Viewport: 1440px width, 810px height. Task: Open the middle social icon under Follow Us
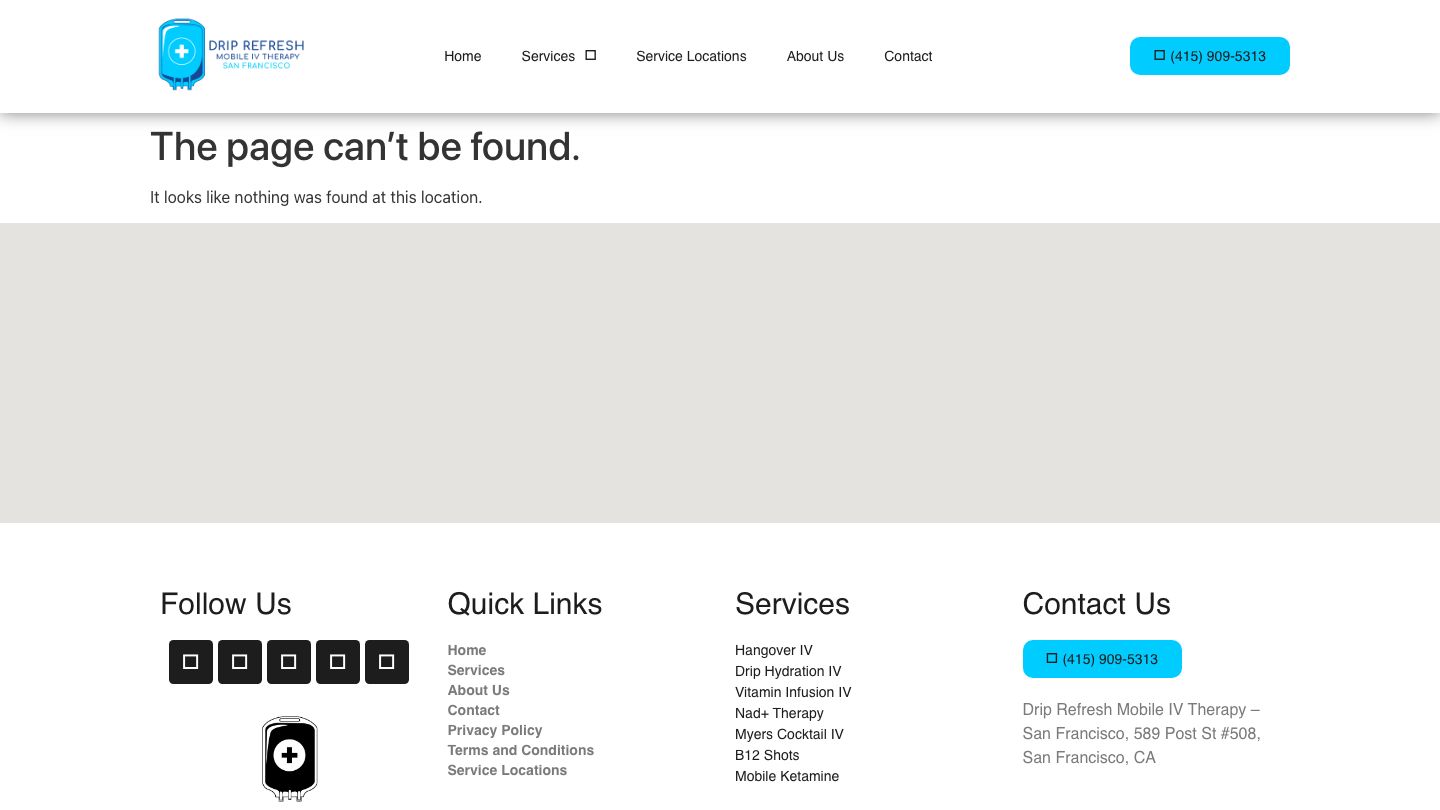point(289,662)
